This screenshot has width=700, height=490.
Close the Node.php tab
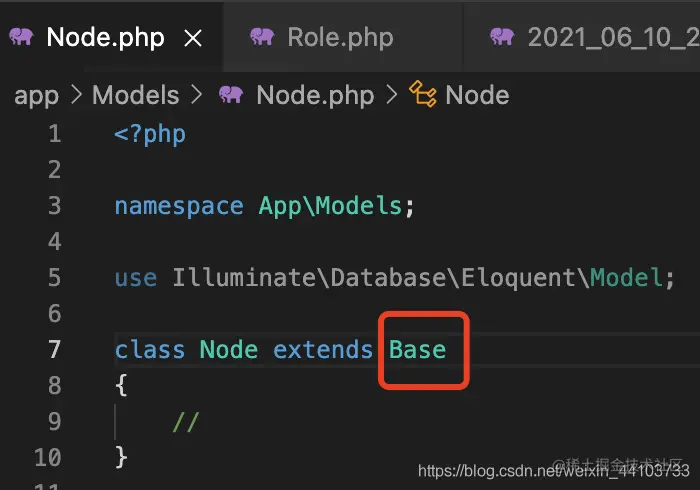click(193, 38)
